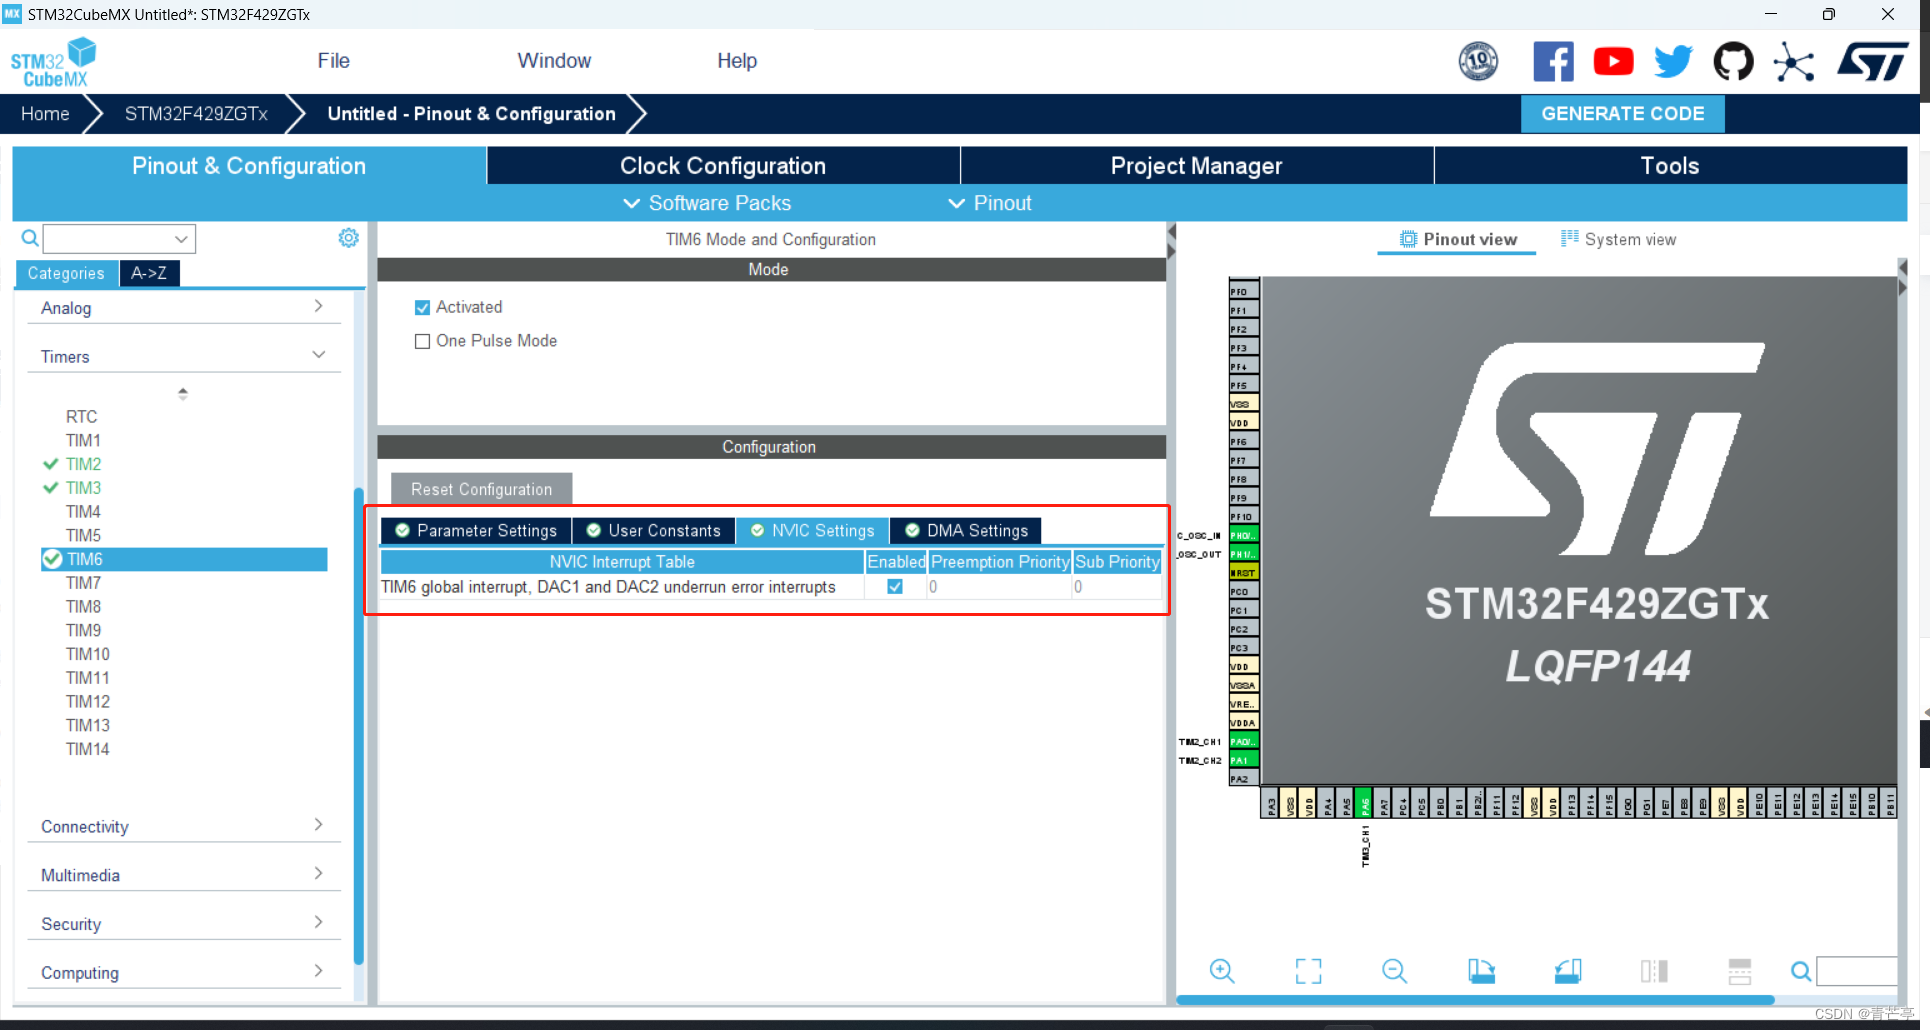This screenshot has height=1030, width=1930.
Task: Select RTC in the timers list
Action: (x=81, y=417)
